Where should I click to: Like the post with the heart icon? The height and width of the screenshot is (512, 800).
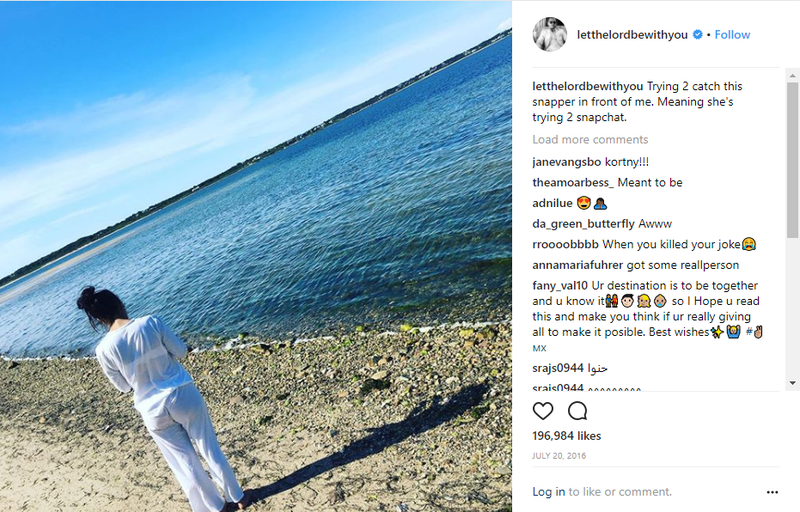point(543,411)
